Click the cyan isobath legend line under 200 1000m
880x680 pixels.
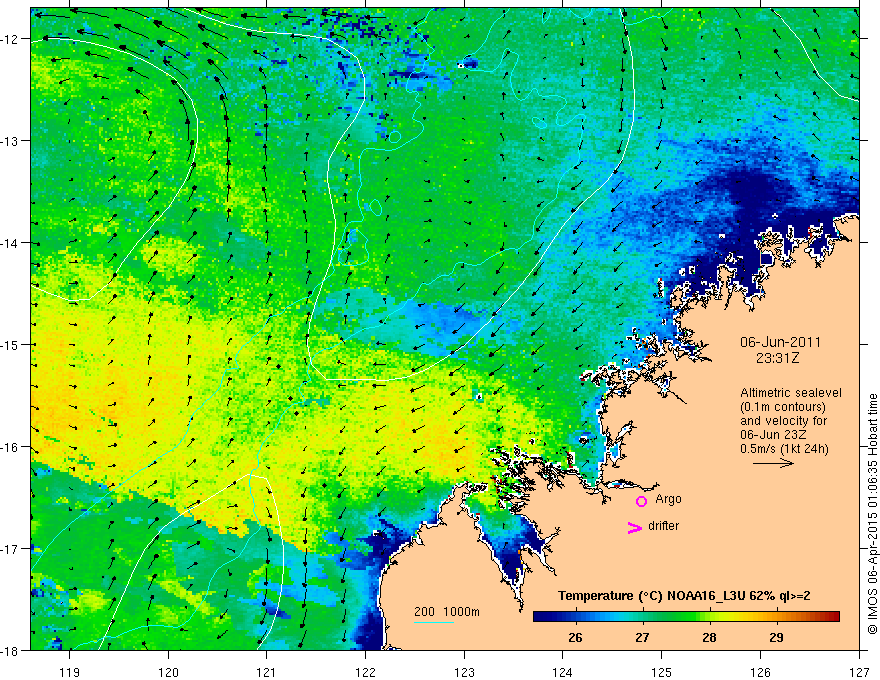(434, 622)
